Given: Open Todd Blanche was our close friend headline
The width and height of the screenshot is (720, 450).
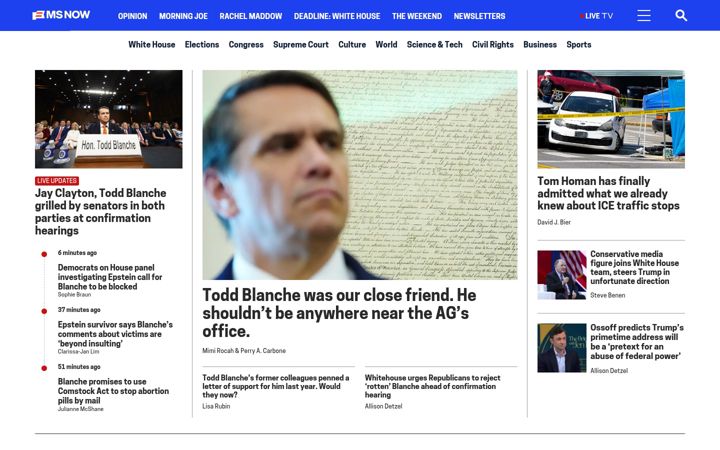Looking at the screenshot, I should (339, 313).
